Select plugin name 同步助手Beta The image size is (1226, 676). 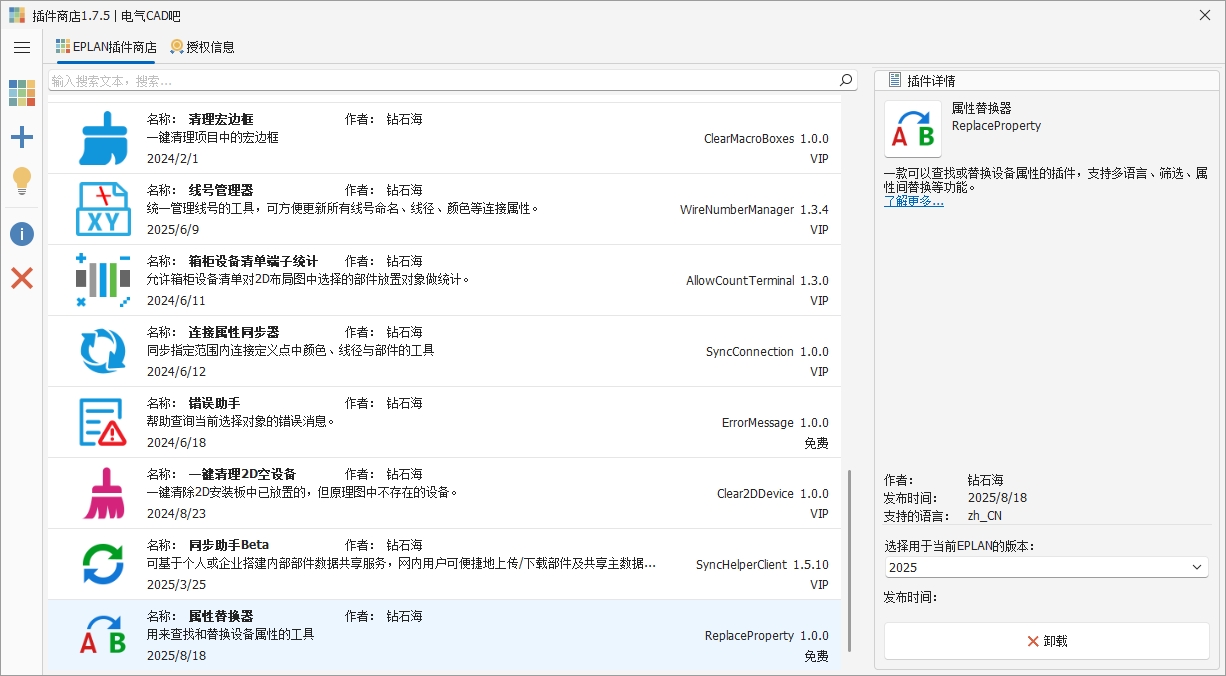point(229,545)
